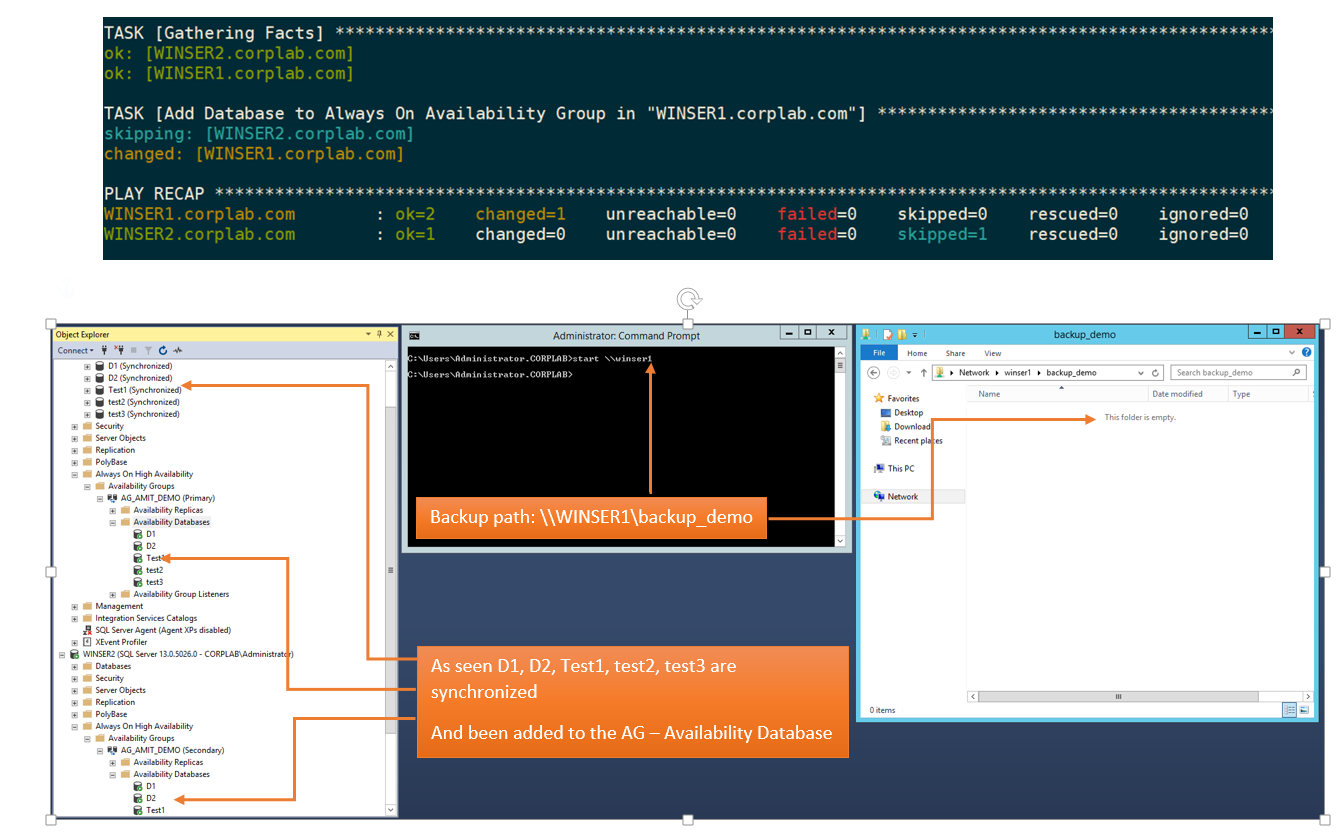Click the Filter funnel icon in Object Explorer
This screenshot has height=837, width=1342.
pyautogui.click(x=148, y=350)
